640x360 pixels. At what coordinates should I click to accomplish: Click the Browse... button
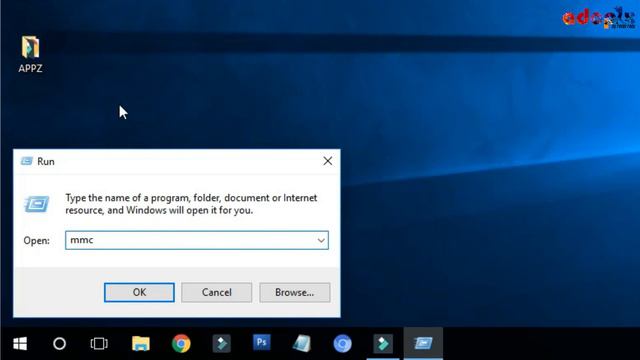(294, 292)
